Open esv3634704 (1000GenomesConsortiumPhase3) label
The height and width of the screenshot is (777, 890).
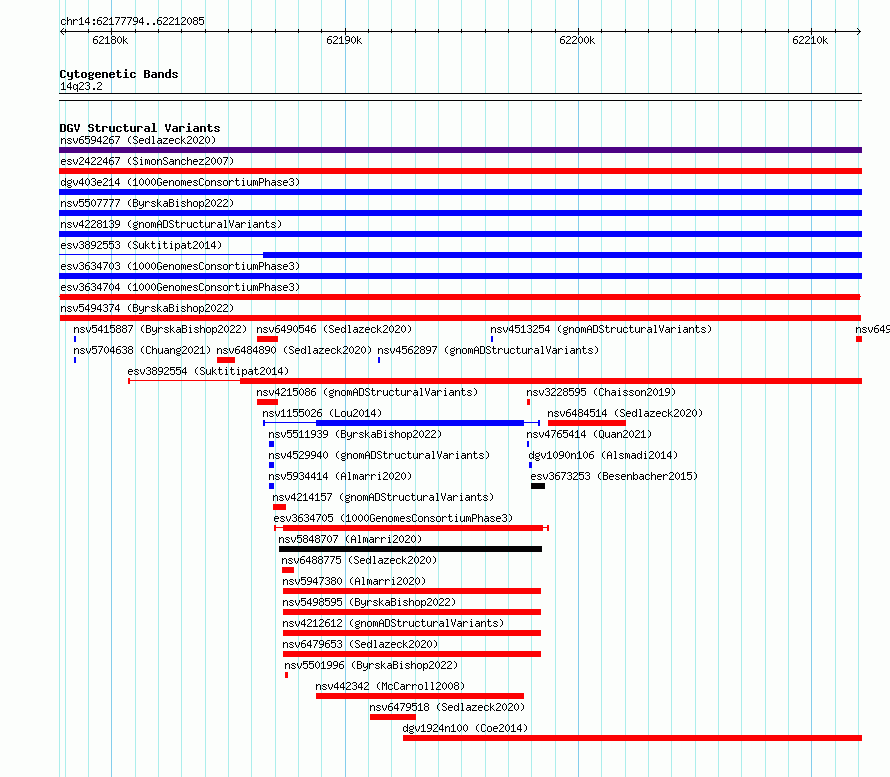coord(180,287)
